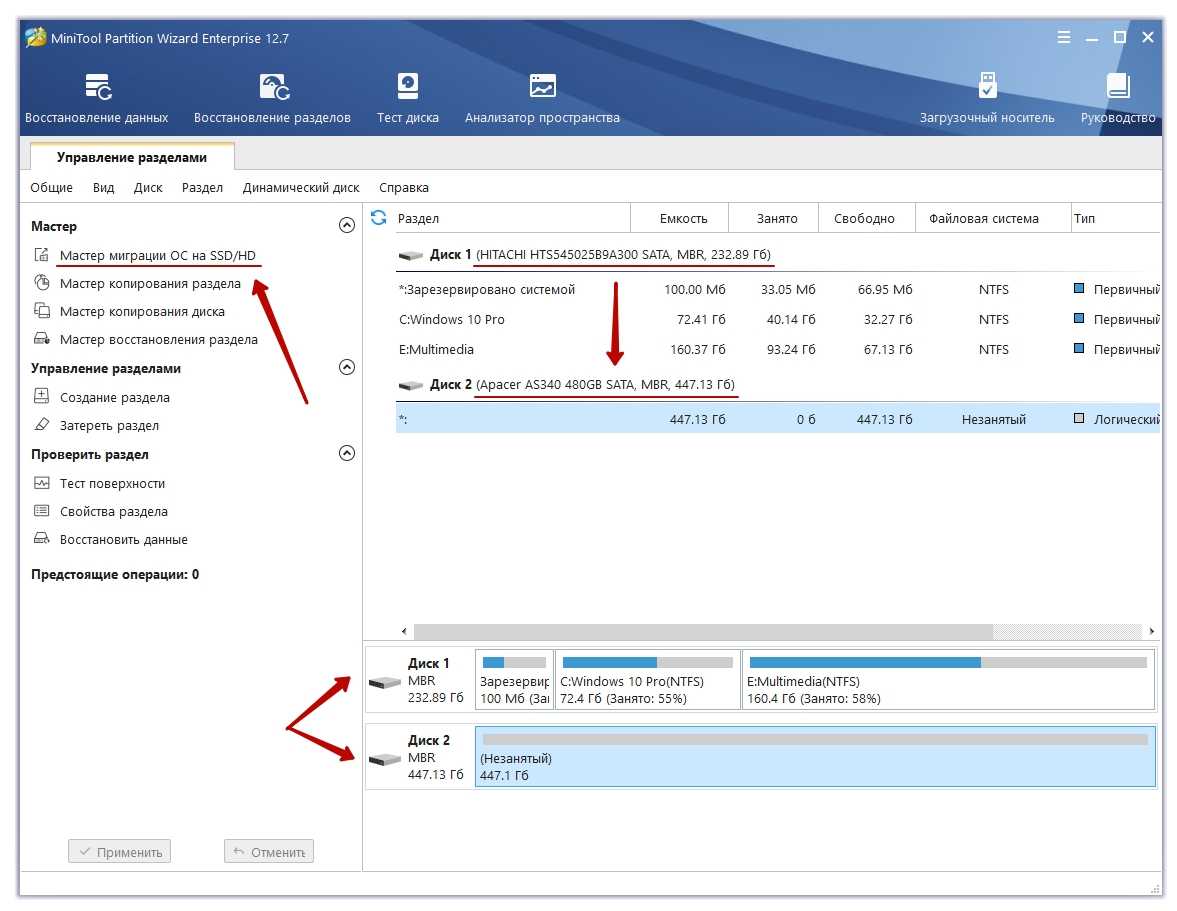Open the Вид menu
This screenshot has height=911, width=1177.
coord(104,188)
